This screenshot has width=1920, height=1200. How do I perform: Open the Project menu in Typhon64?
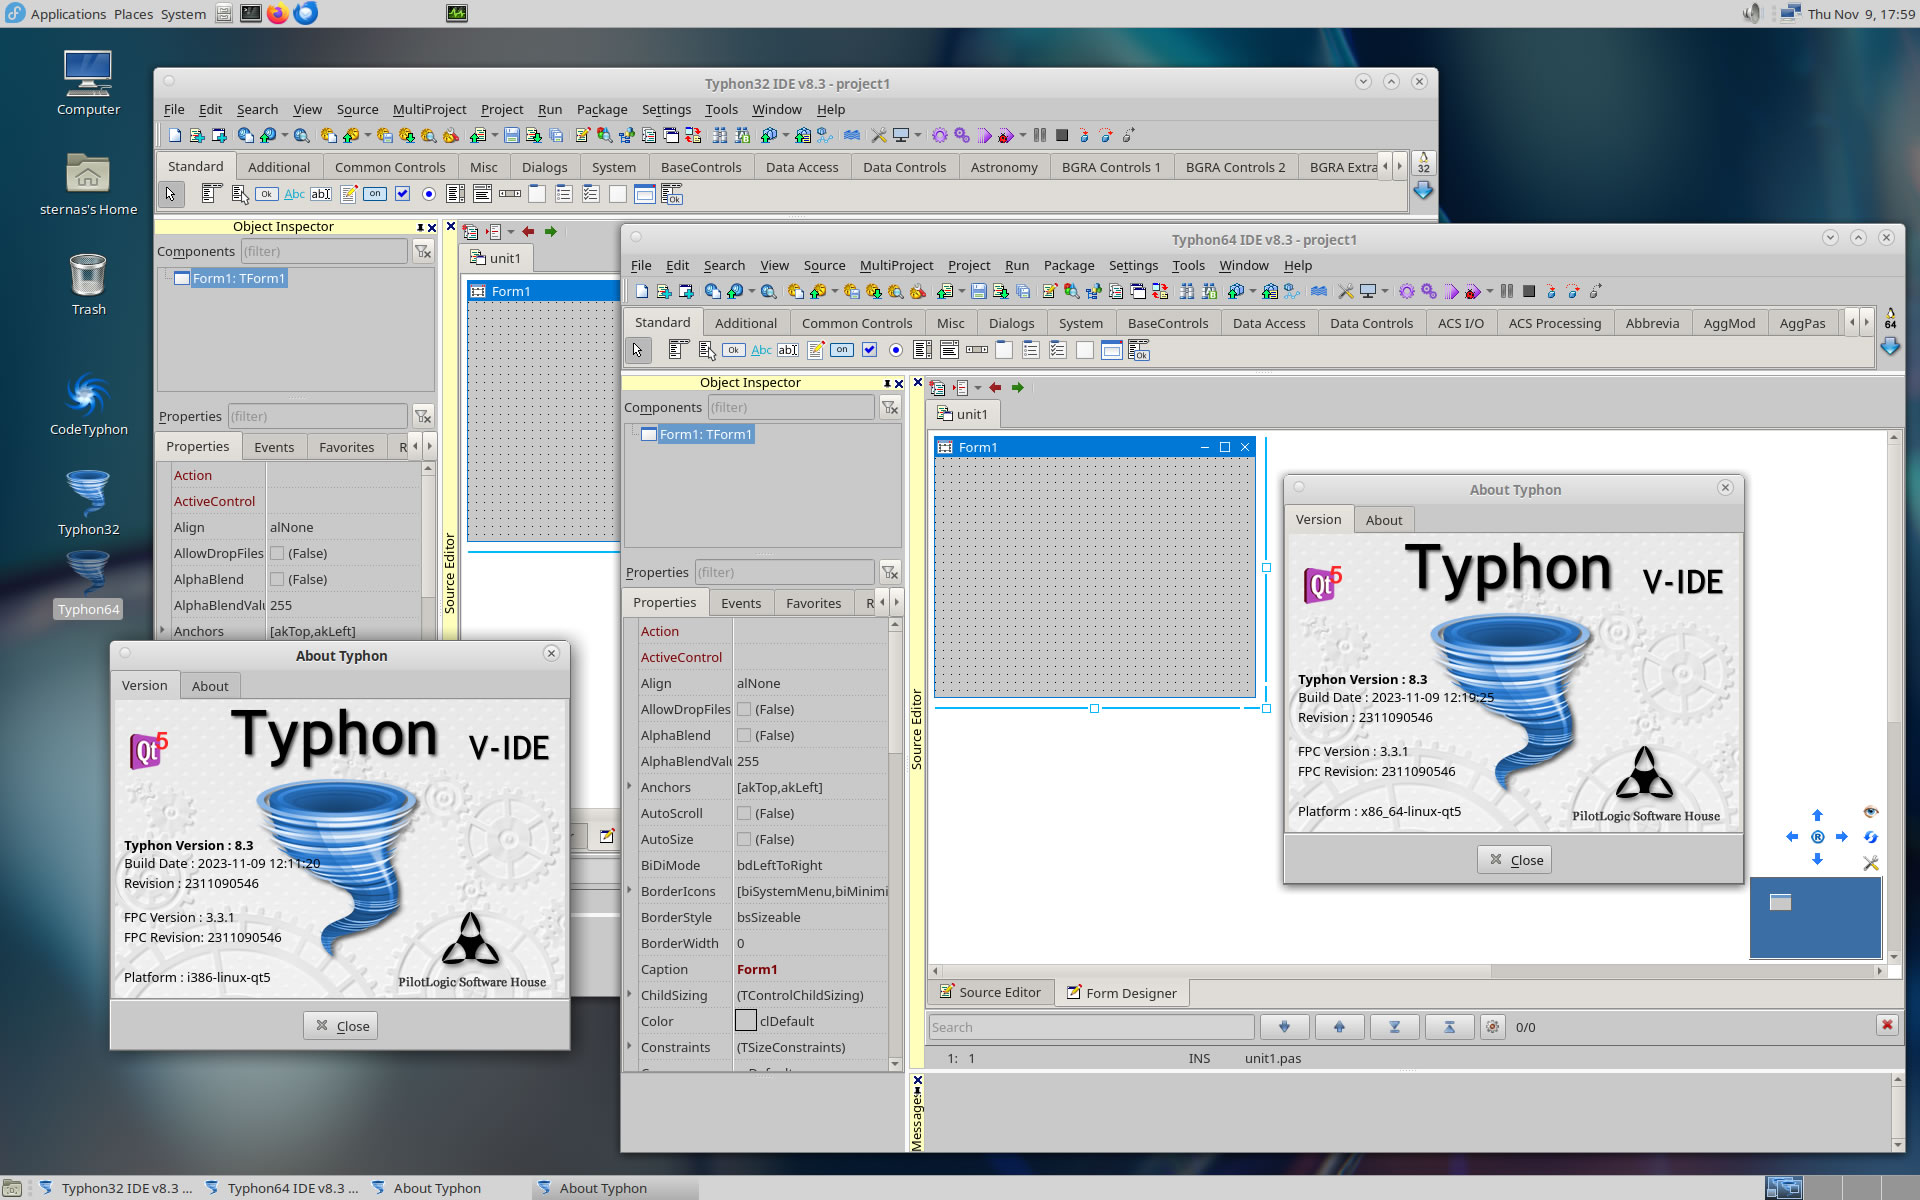(969, 265)
